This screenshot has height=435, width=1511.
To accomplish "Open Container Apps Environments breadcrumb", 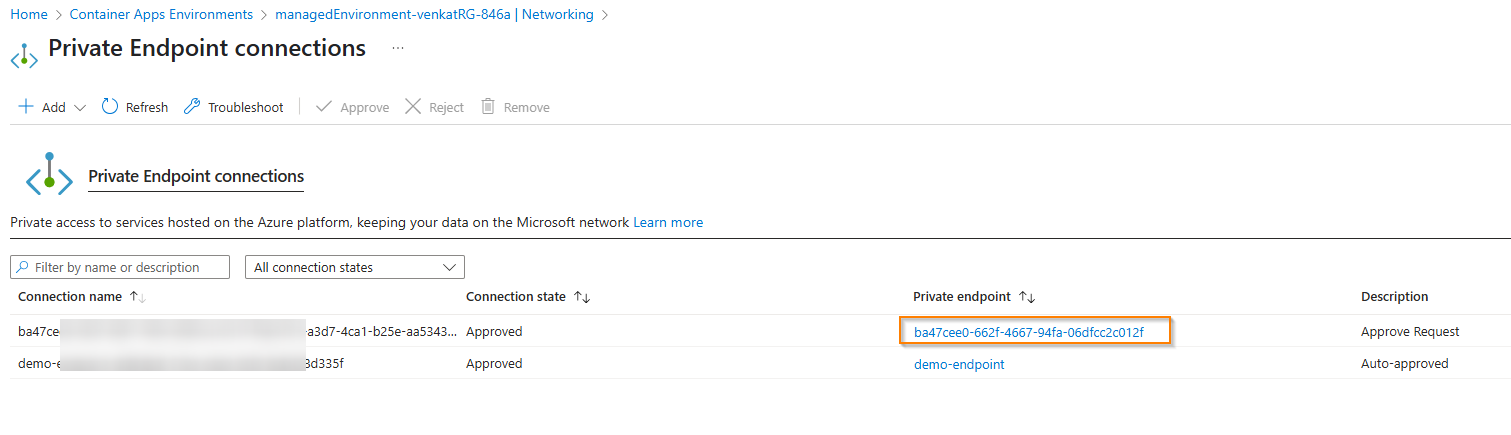I will [x=161, y=15].
